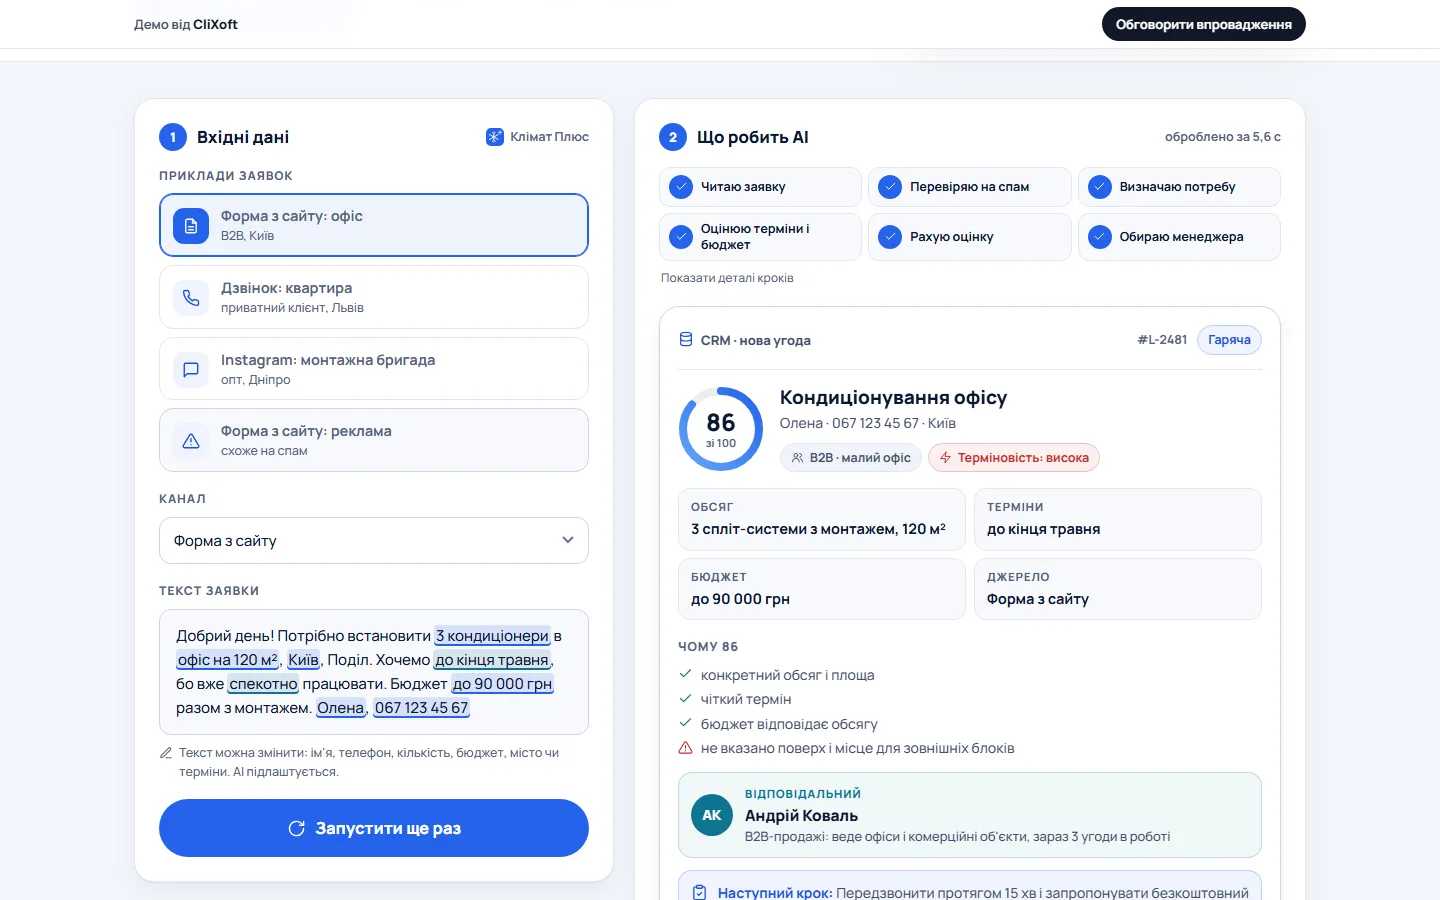Click the checkmark beside чіткий термін
This screenshot has width=1440, height=900.
tap(685, 699)
